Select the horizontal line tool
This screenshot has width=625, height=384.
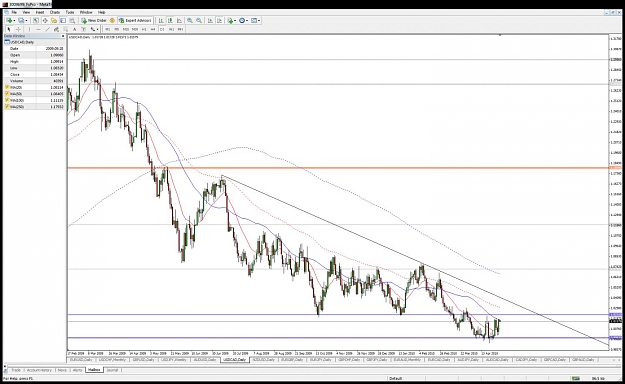pyautogui.click(x=38, y=29)
